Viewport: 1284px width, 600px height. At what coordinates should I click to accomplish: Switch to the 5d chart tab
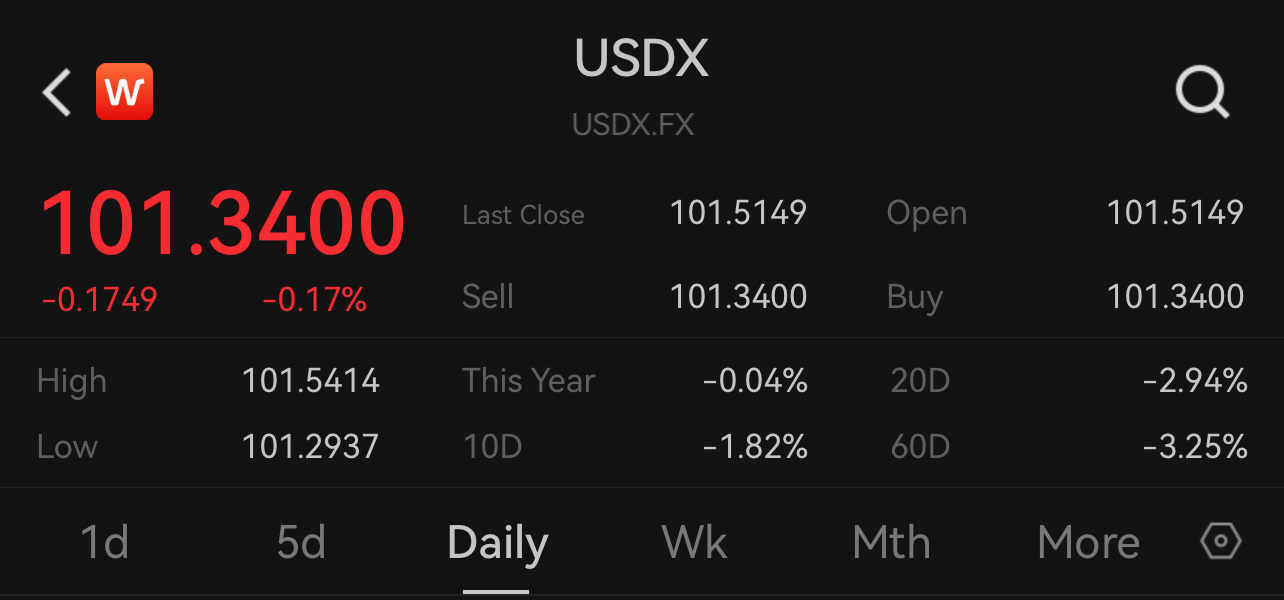click(x=301, y=543)
